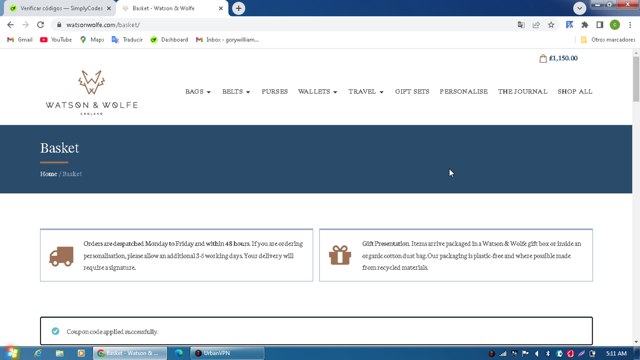Open the tab search chevron button

579,8
